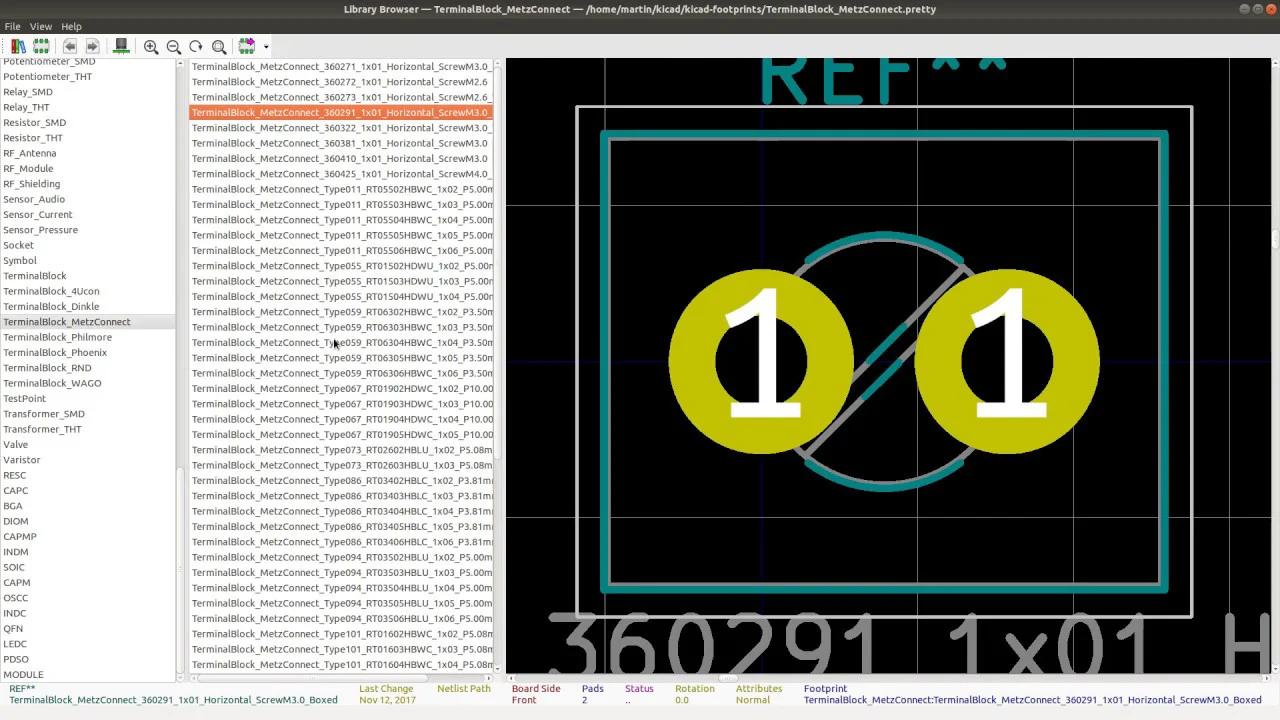Screen dimensions: 1280x720
Task: Zoom in using the magnifier-plus icon
Action: (x=151, y=46)
